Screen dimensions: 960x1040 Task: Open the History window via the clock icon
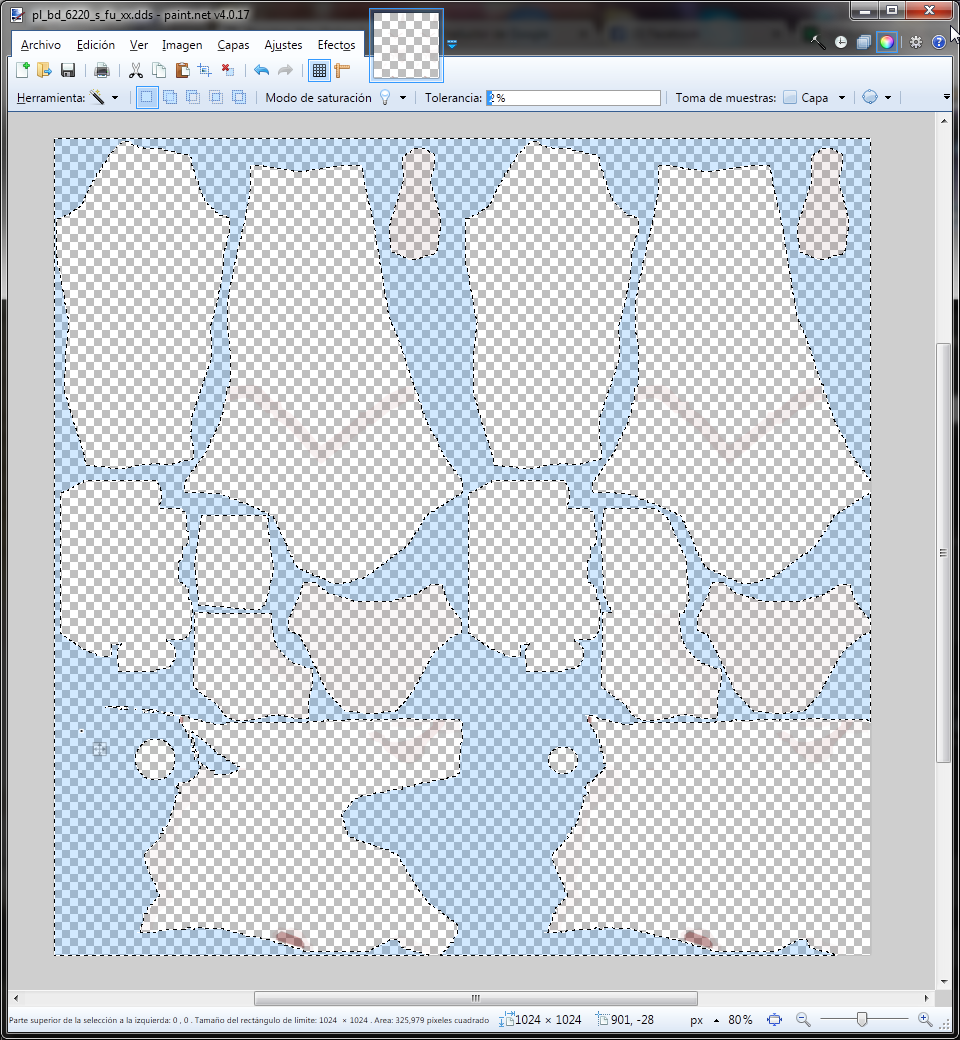(x=840, y=42)
